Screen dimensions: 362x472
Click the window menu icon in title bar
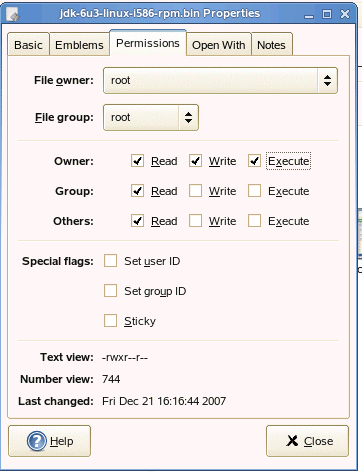pos(13,14)
